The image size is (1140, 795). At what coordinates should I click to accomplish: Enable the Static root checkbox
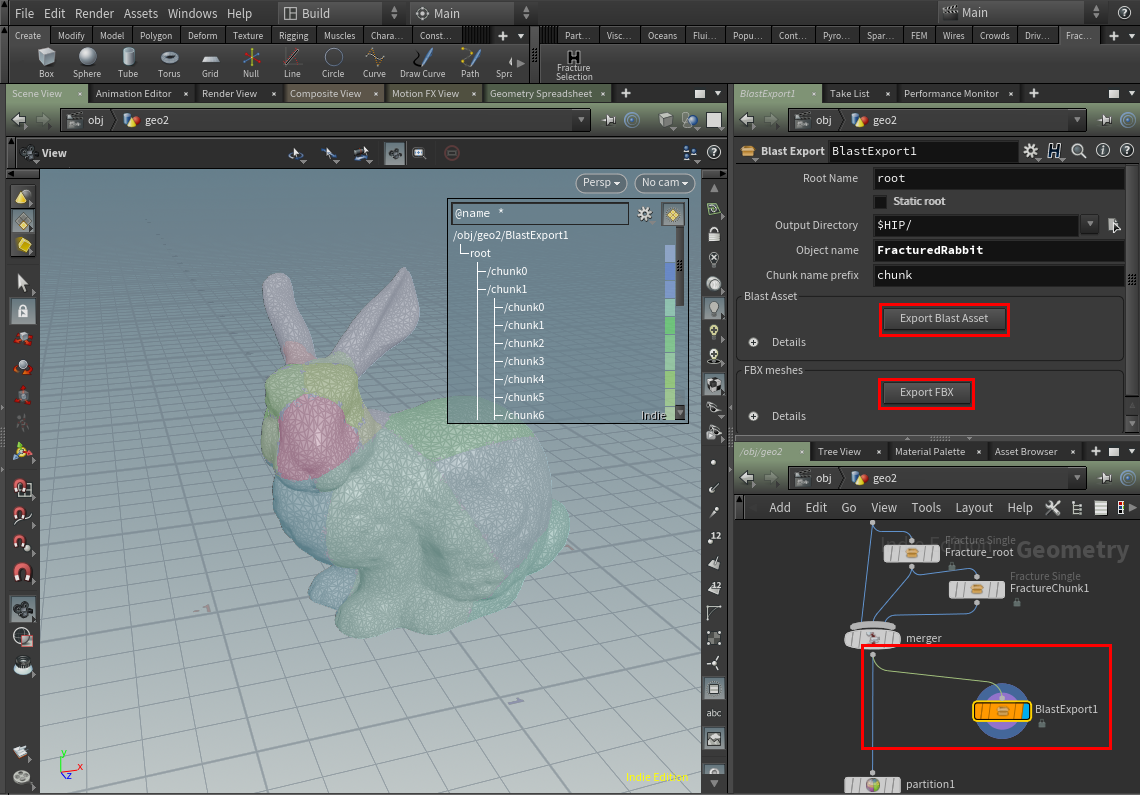pyautogui.click(x=881, y=201)
